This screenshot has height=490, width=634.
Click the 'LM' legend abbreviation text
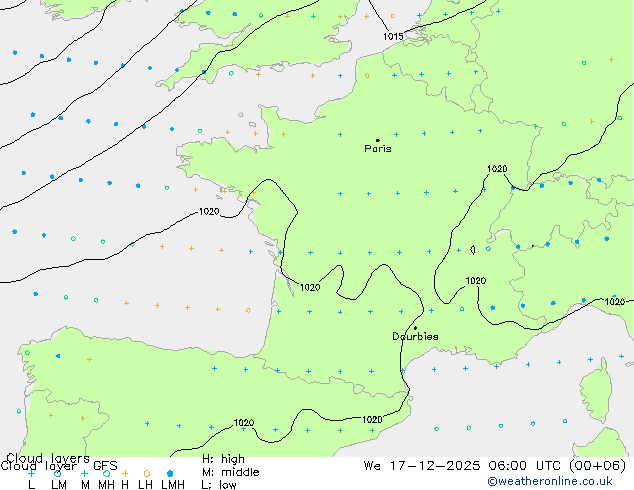coord(59,485)
